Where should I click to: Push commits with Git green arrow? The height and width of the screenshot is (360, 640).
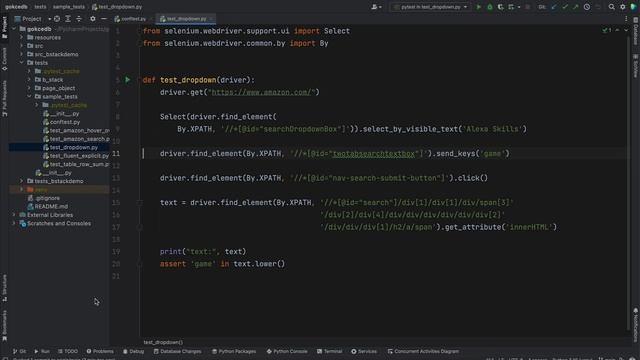pos(576,7)
